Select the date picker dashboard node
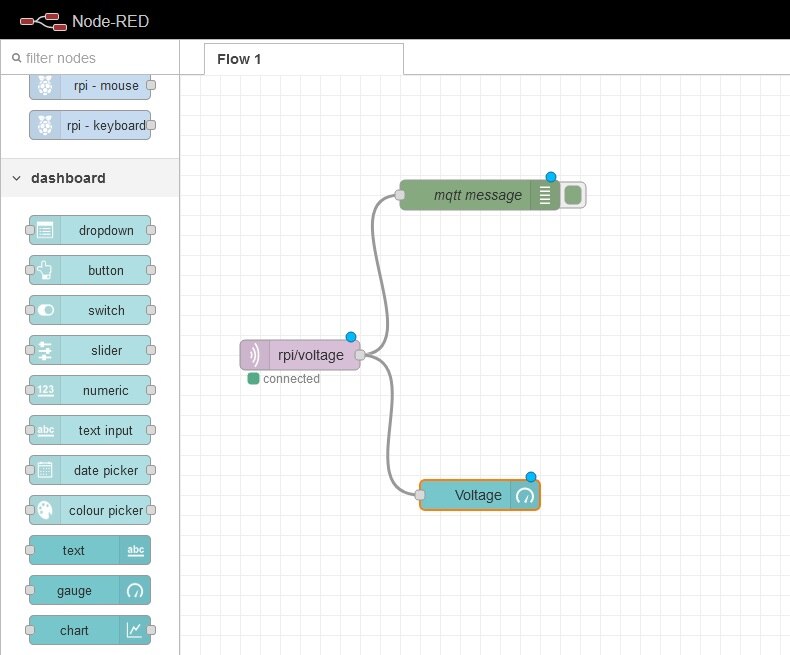Viewport: 790px width, 655px height. (x=90, y=470)
